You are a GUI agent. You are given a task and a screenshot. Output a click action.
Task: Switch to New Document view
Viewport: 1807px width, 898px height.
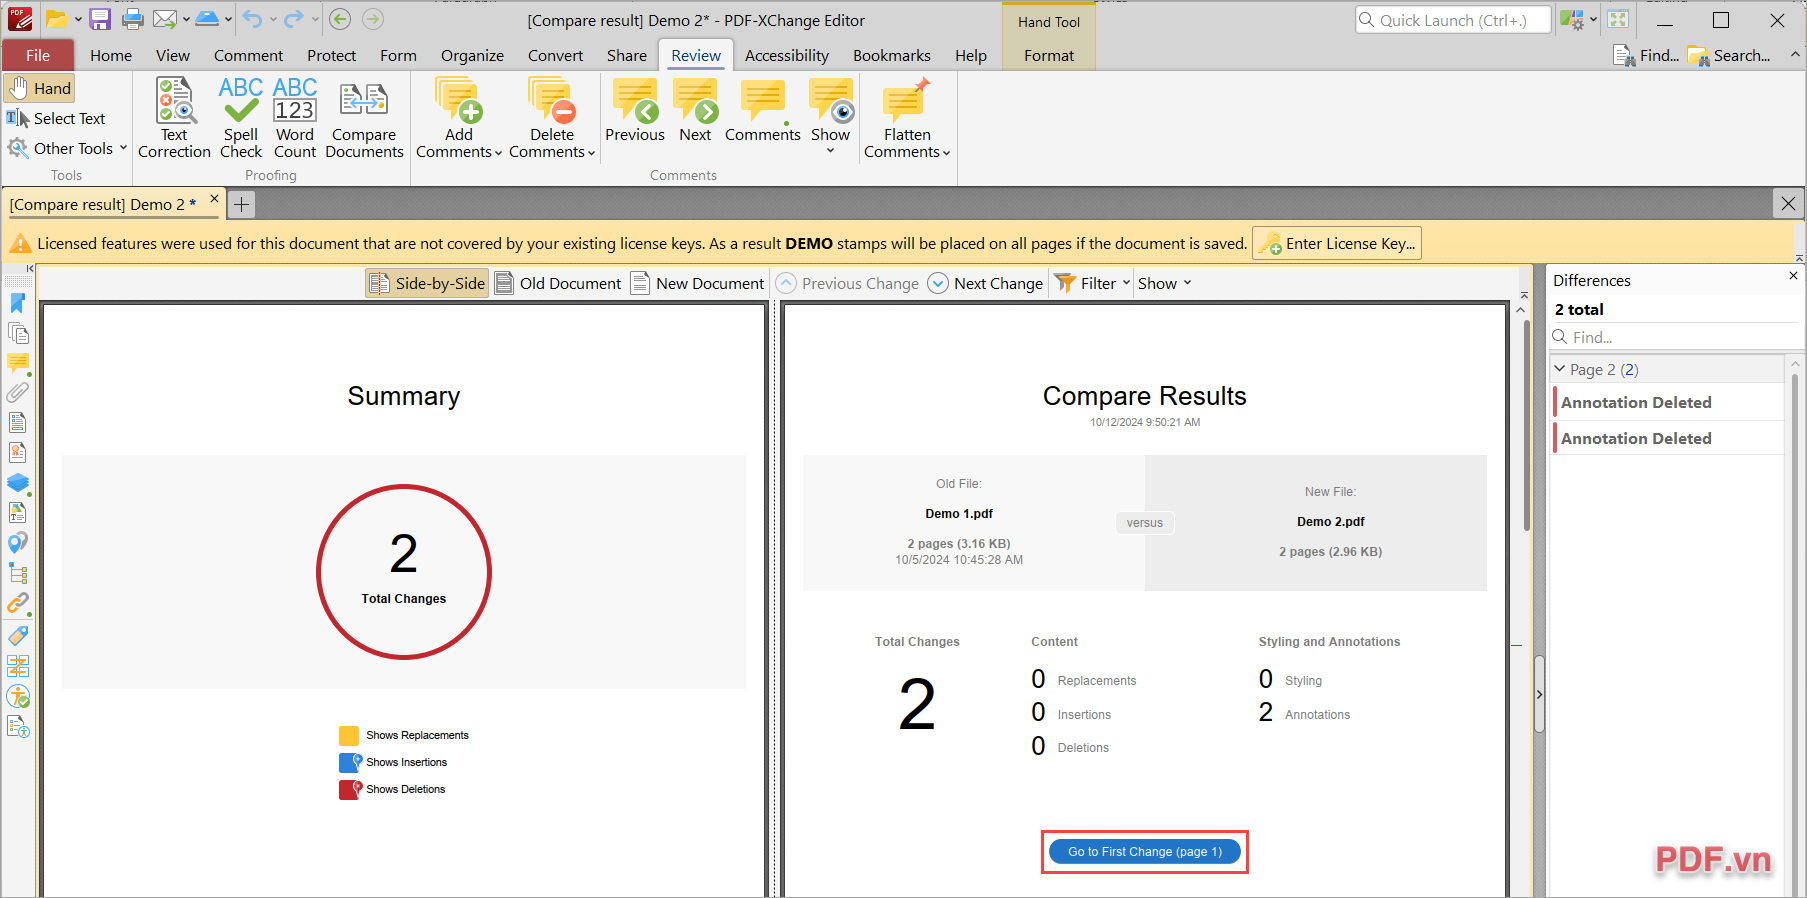(697, 283)
